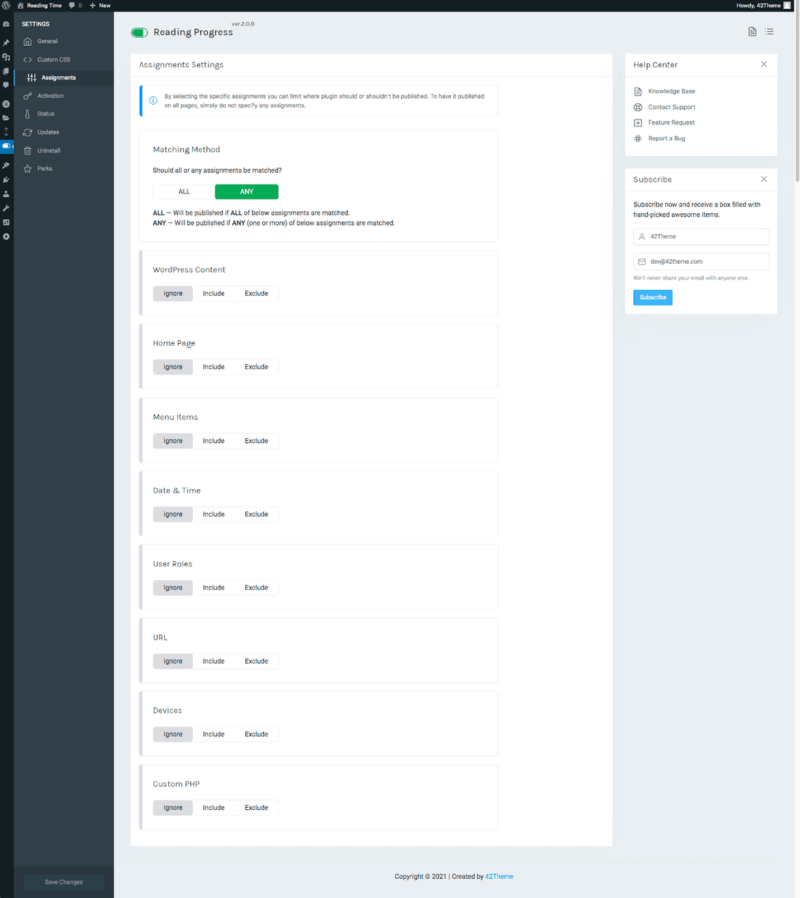The width and height of the screenshot is (800, 898).
Task: Click the Save Changes button
Action: (x=64, y=882)
